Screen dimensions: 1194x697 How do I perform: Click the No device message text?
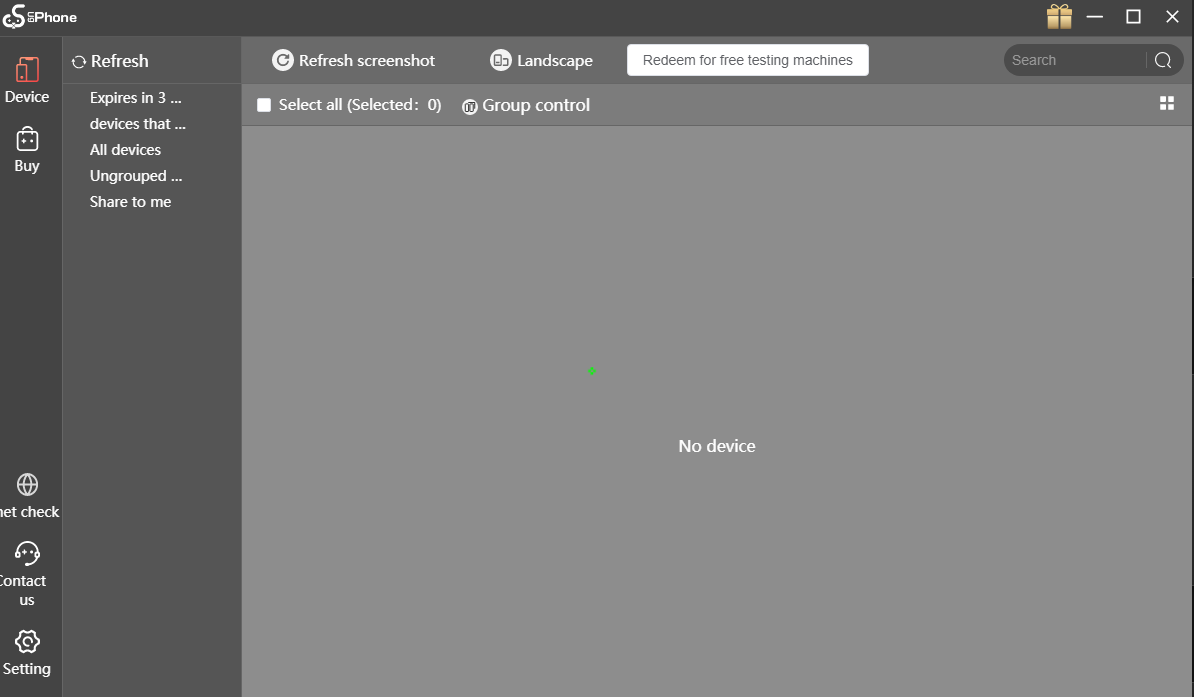(717, 446)
